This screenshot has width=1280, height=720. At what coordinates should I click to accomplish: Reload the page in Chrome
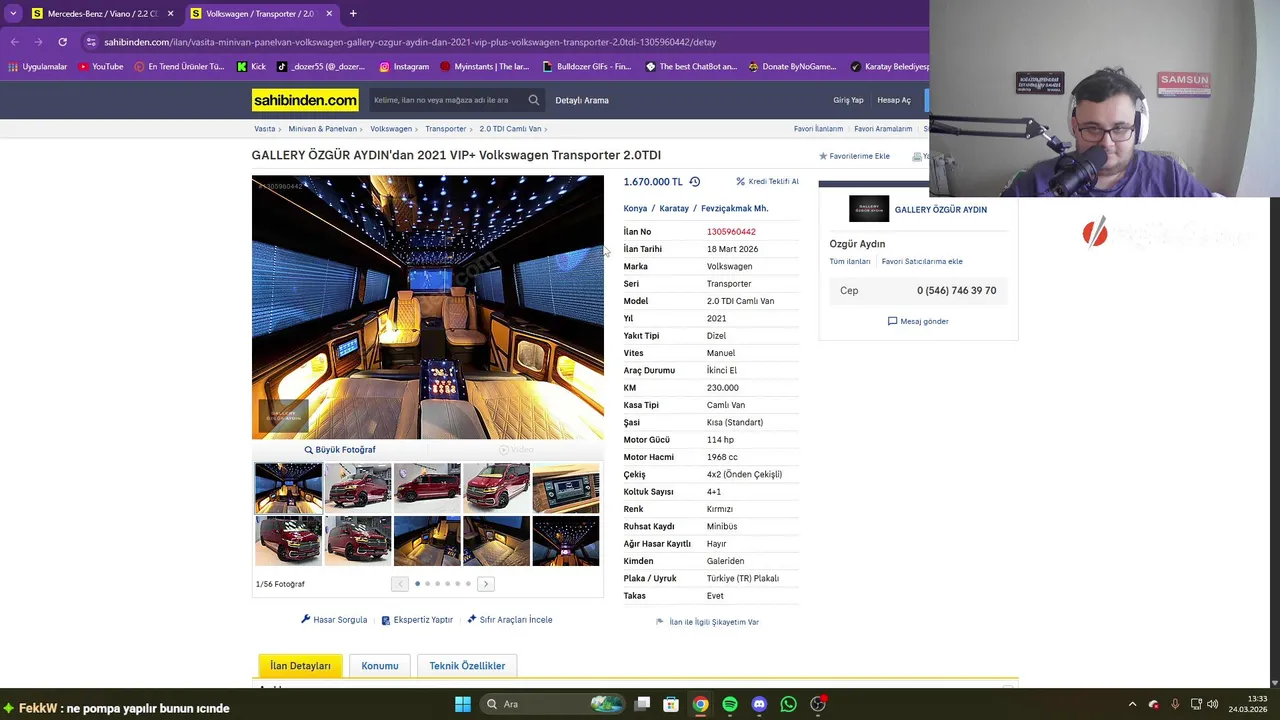click(62, 42)
